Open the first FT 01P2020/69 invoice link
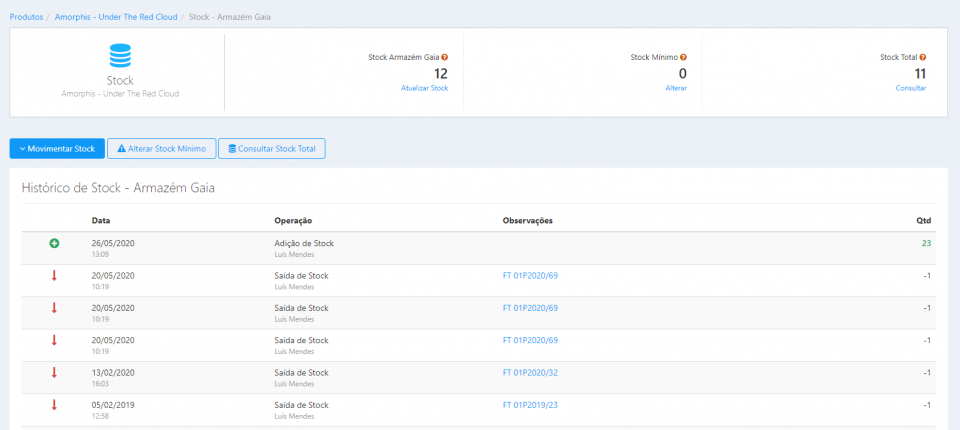 pos(530,276)
